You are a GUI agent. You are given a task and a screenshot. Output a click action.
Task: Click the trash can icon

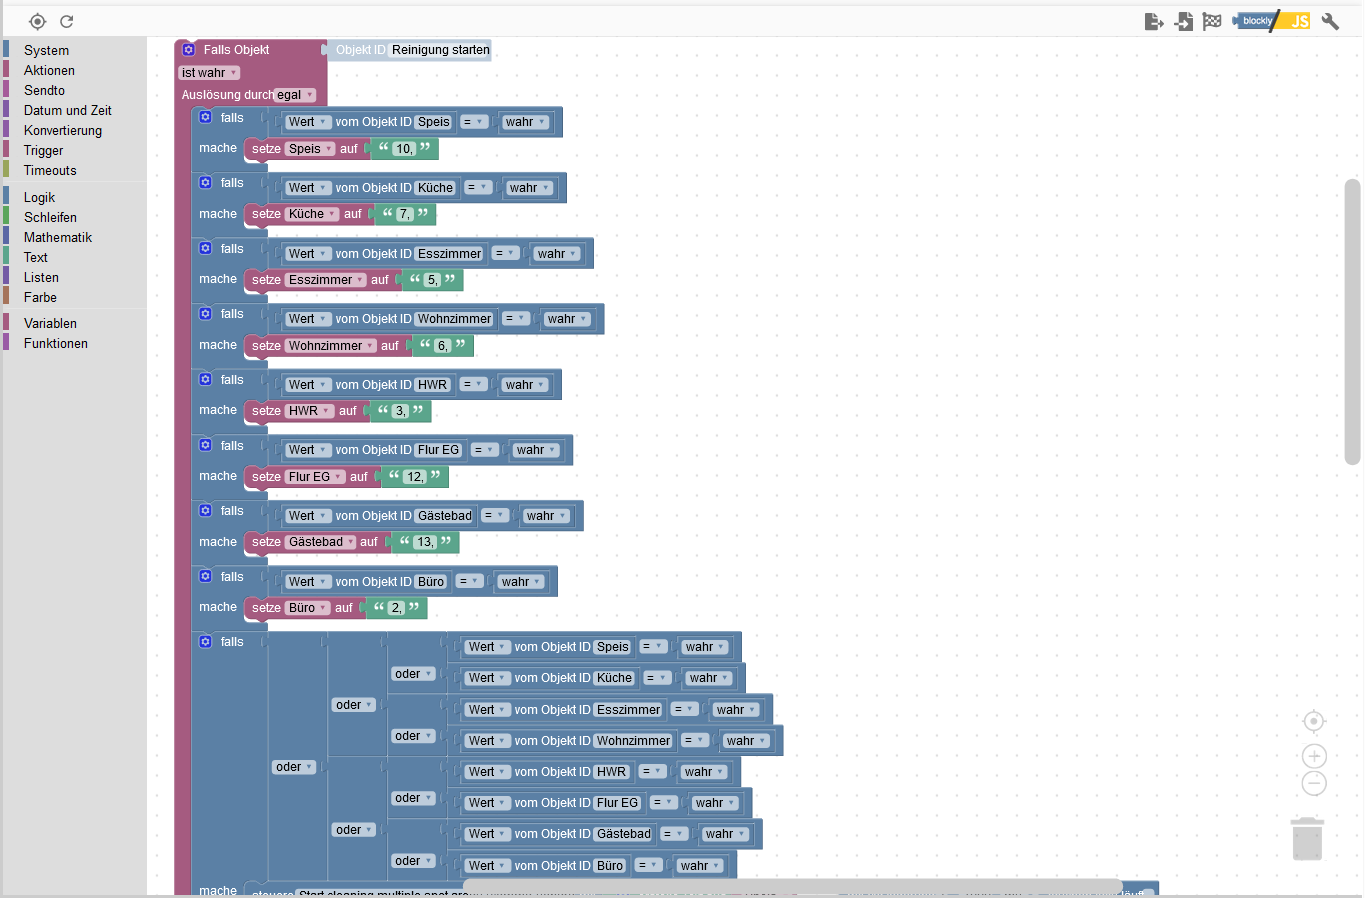click(x=1307, y=839)
